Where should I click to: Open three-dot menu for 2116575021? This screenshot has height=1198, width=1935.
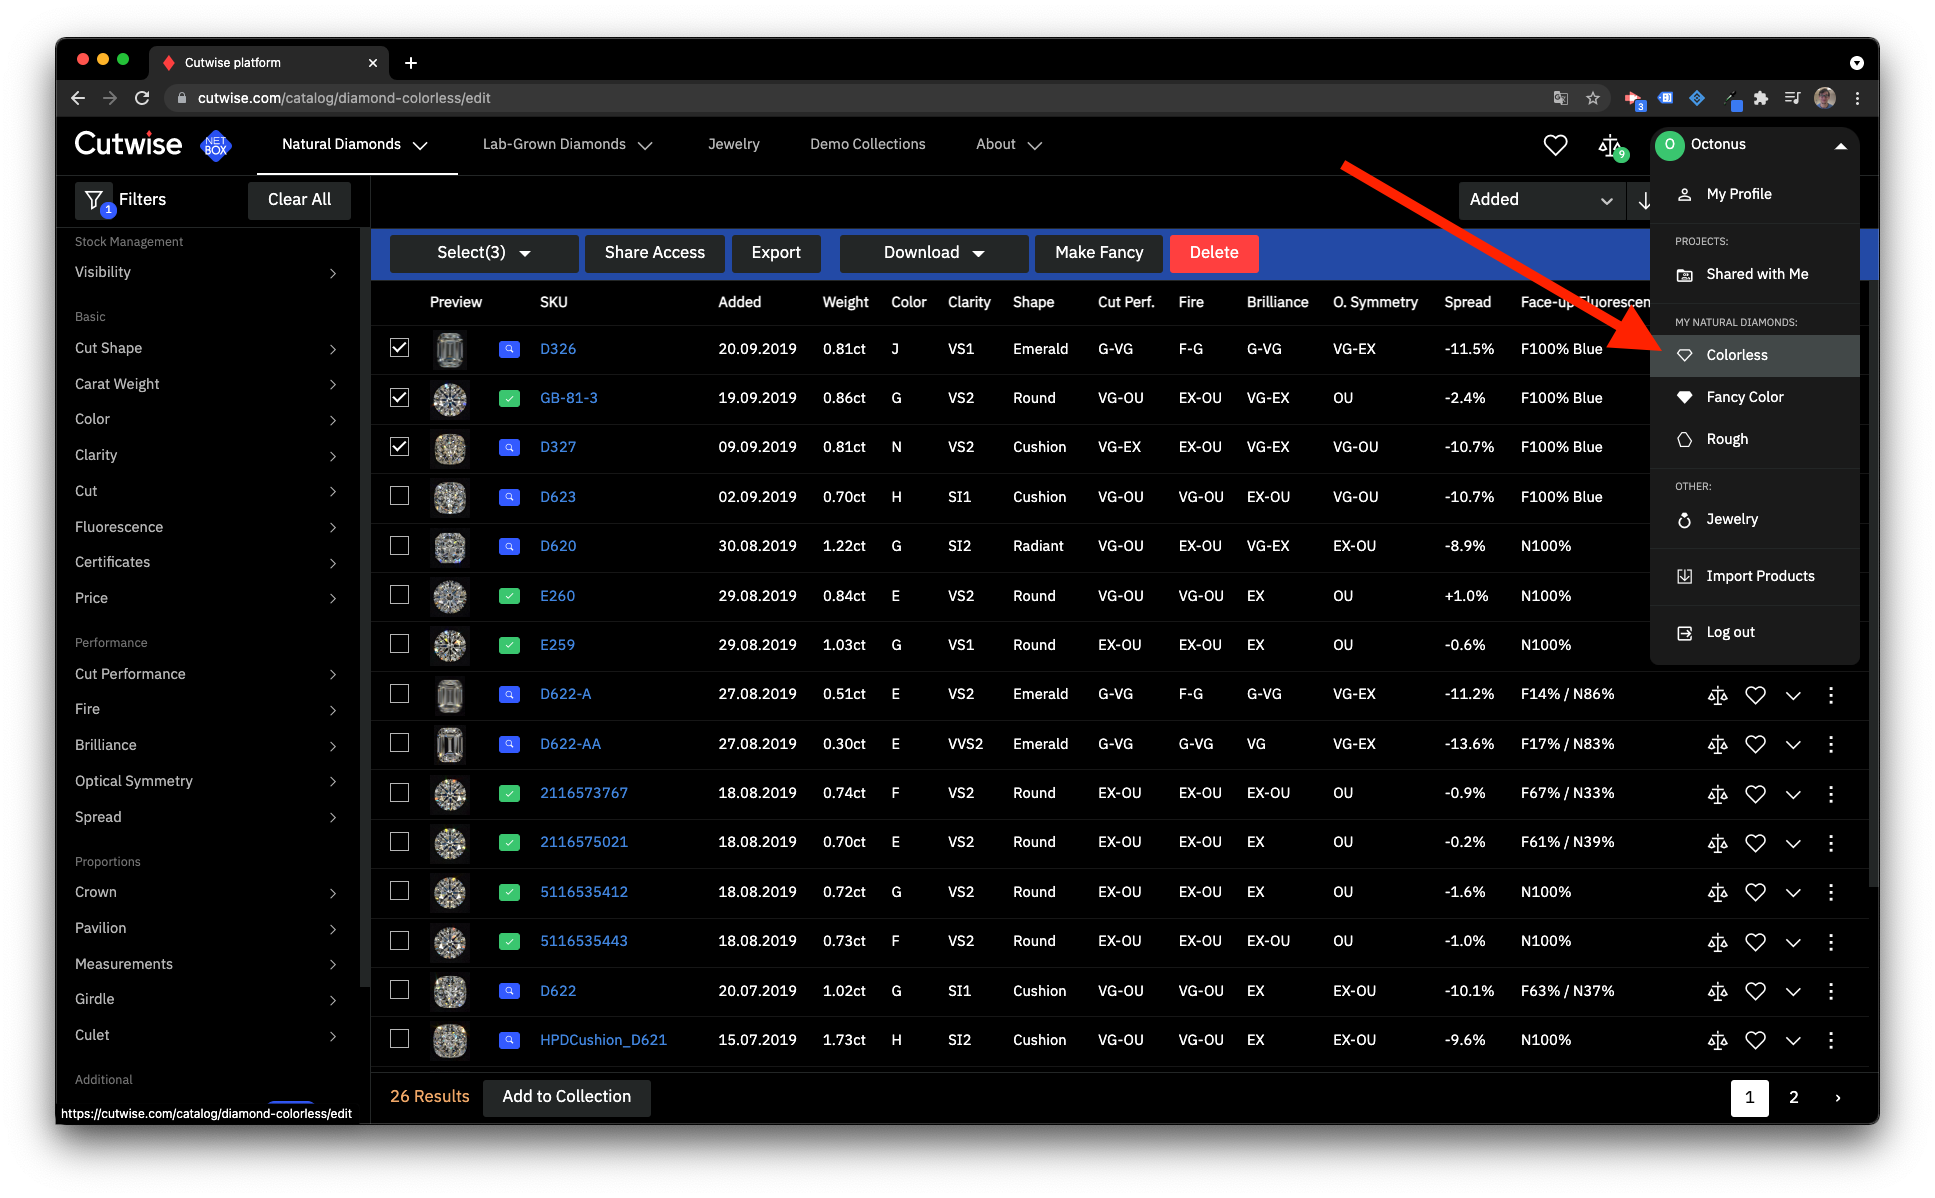(x=1831, y=843)
